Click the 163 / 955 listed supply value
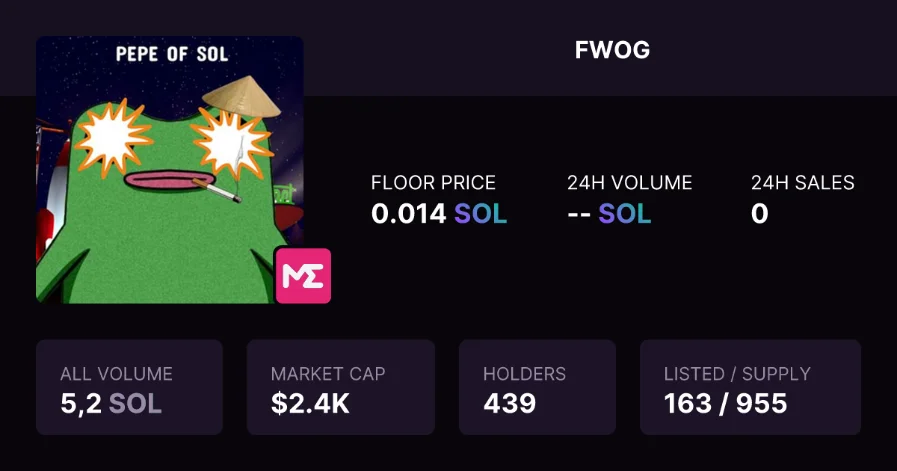Viewport: 897px width, 471px height. click(x=725, y=403)
